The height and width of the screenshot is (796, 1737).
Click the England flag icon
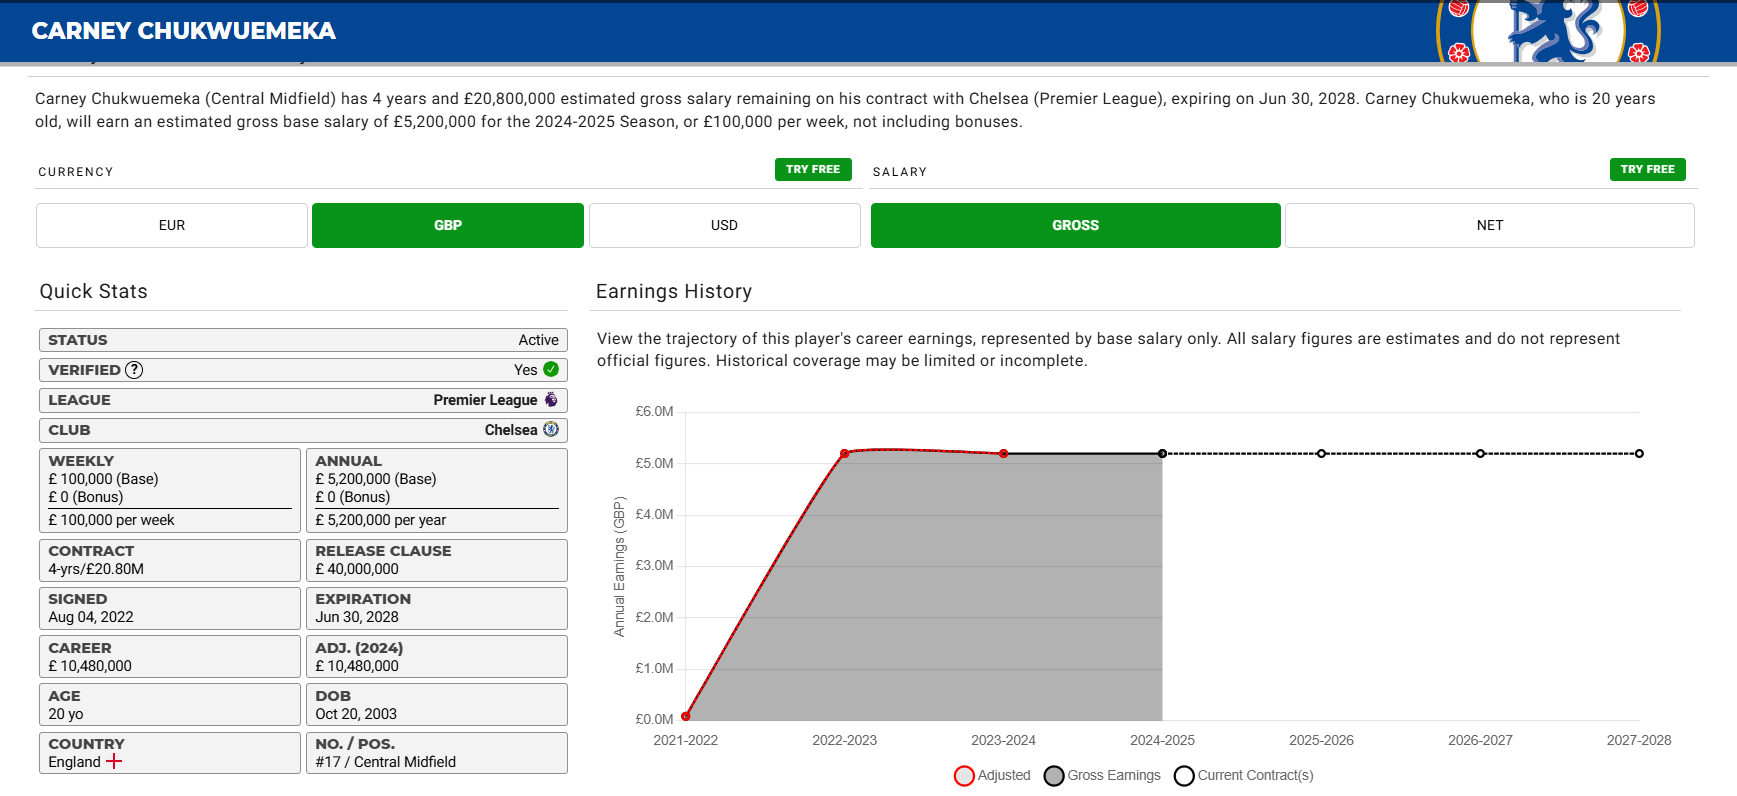point(114,761)
